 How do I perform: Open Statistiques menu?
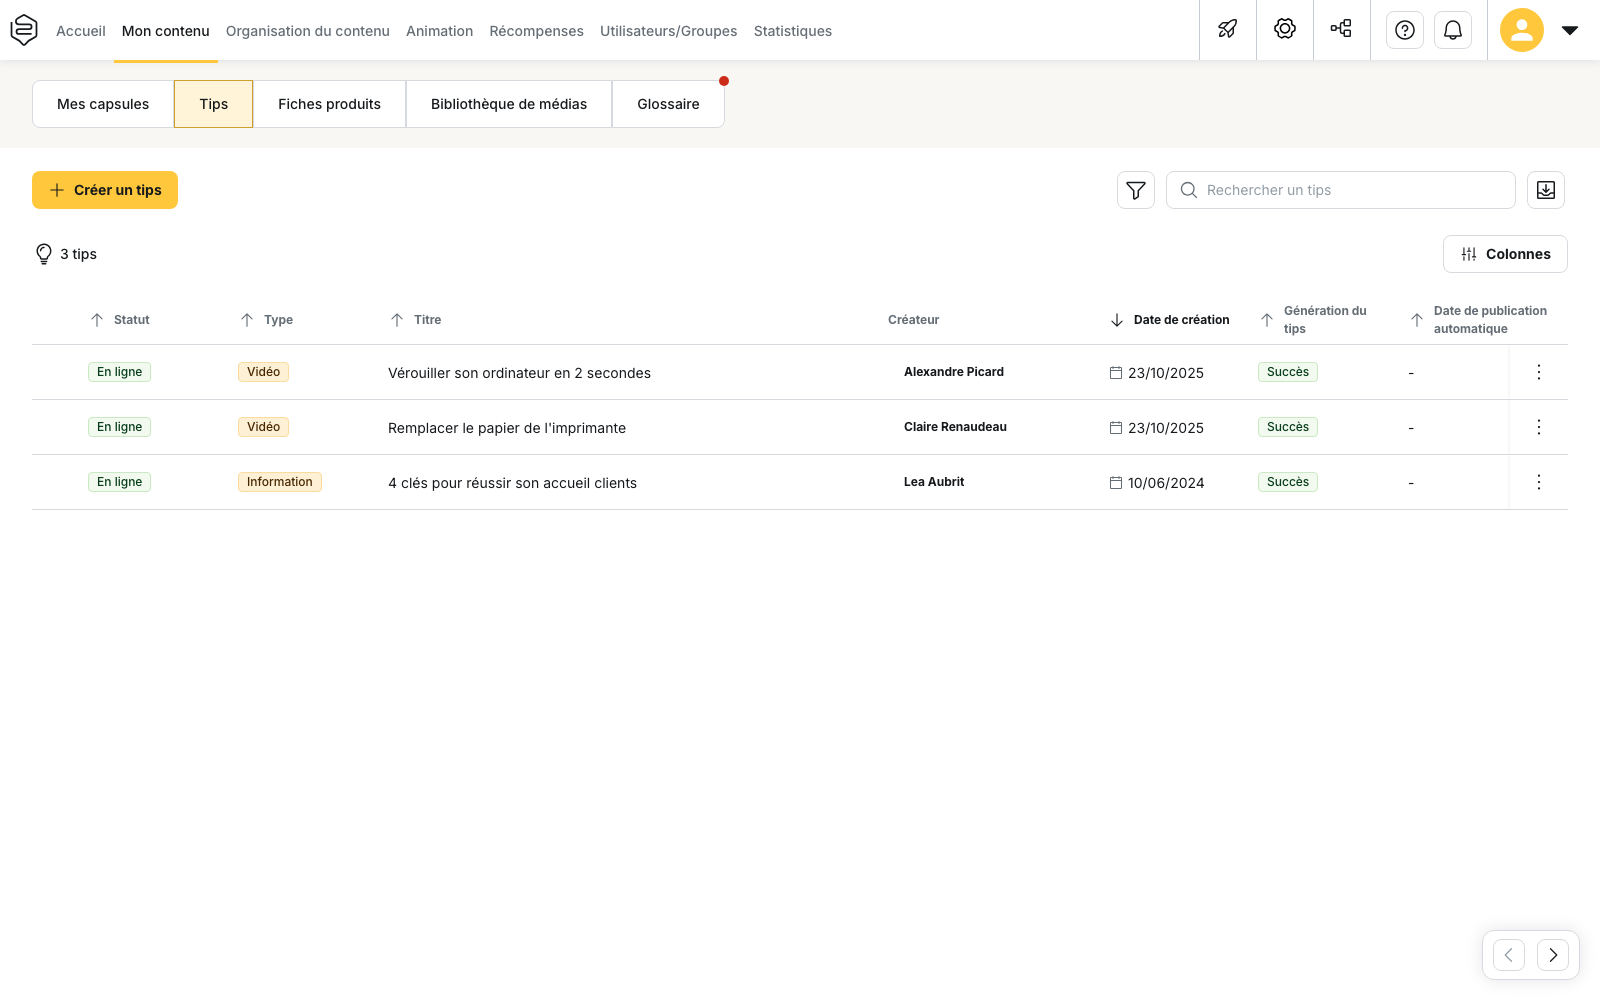[793, 31]
